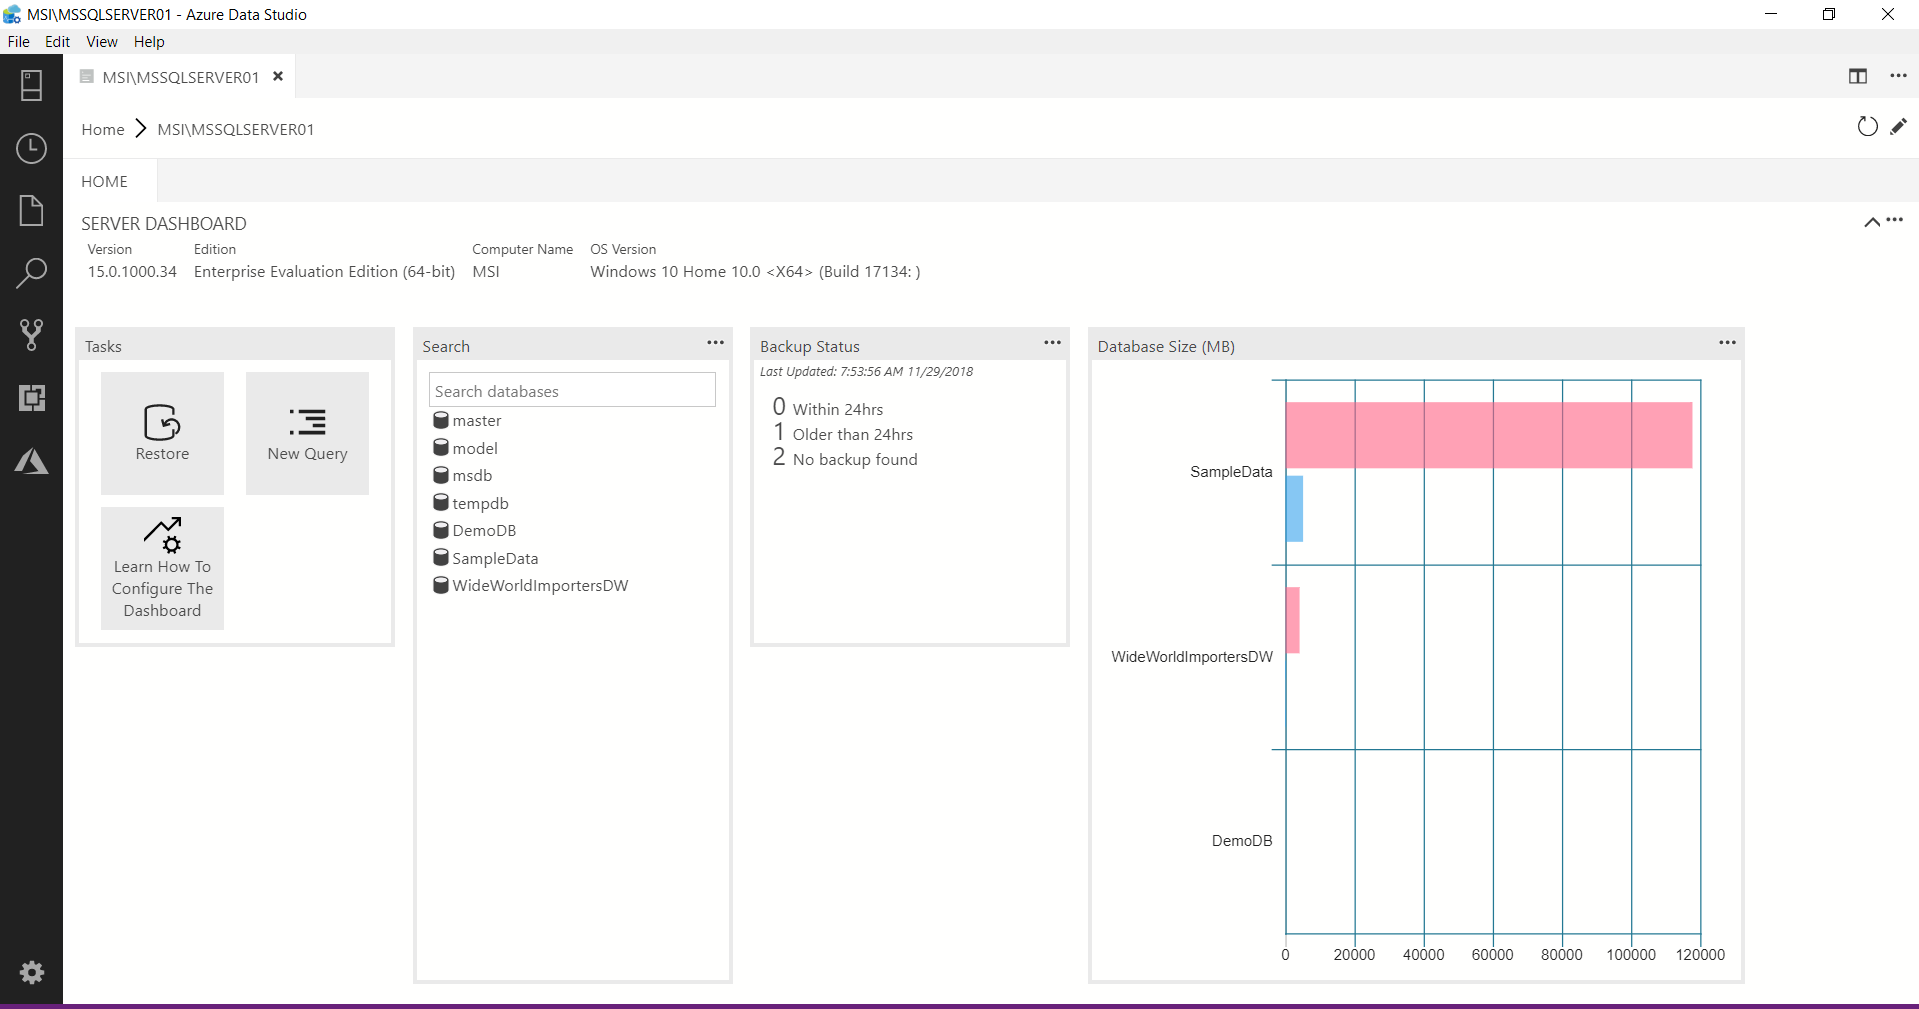Viewport: 1919px width, 1009px height.
Task: Split the editor layout
Action: (x=1858, y=76)
